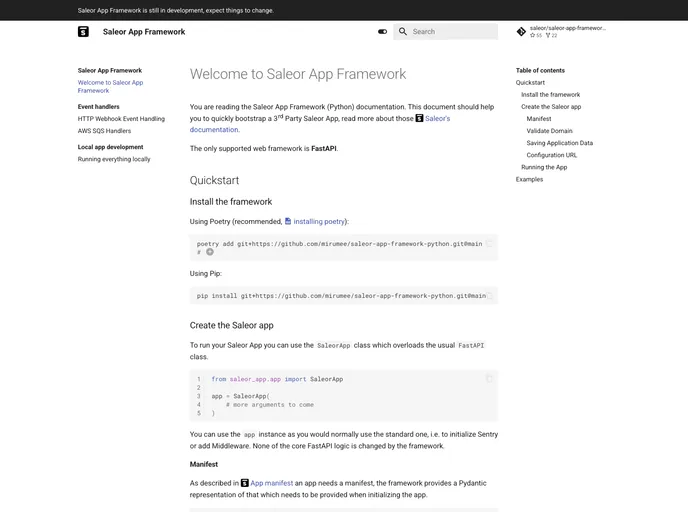Click the search magnifier icon
688x512 pixels.
point(403,32)
